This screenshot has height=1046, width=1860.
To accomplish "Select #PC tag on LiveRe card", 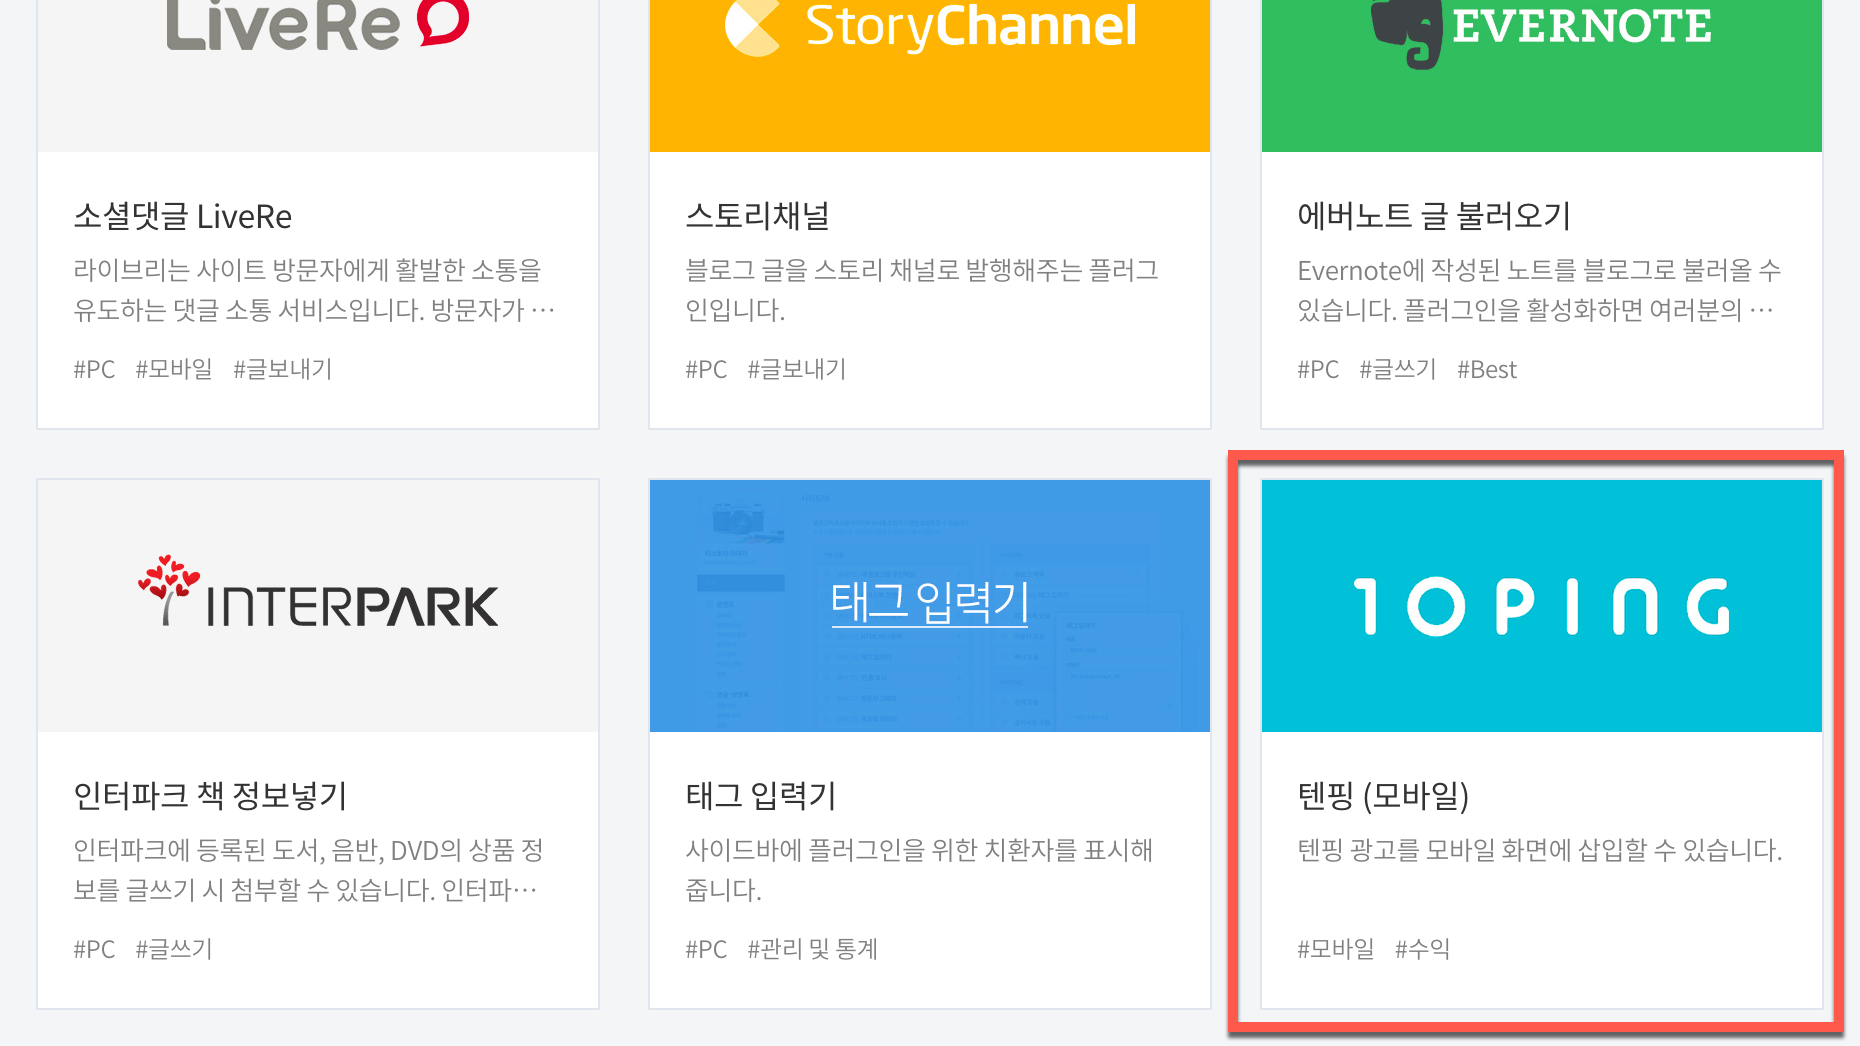I will (94, 369).
